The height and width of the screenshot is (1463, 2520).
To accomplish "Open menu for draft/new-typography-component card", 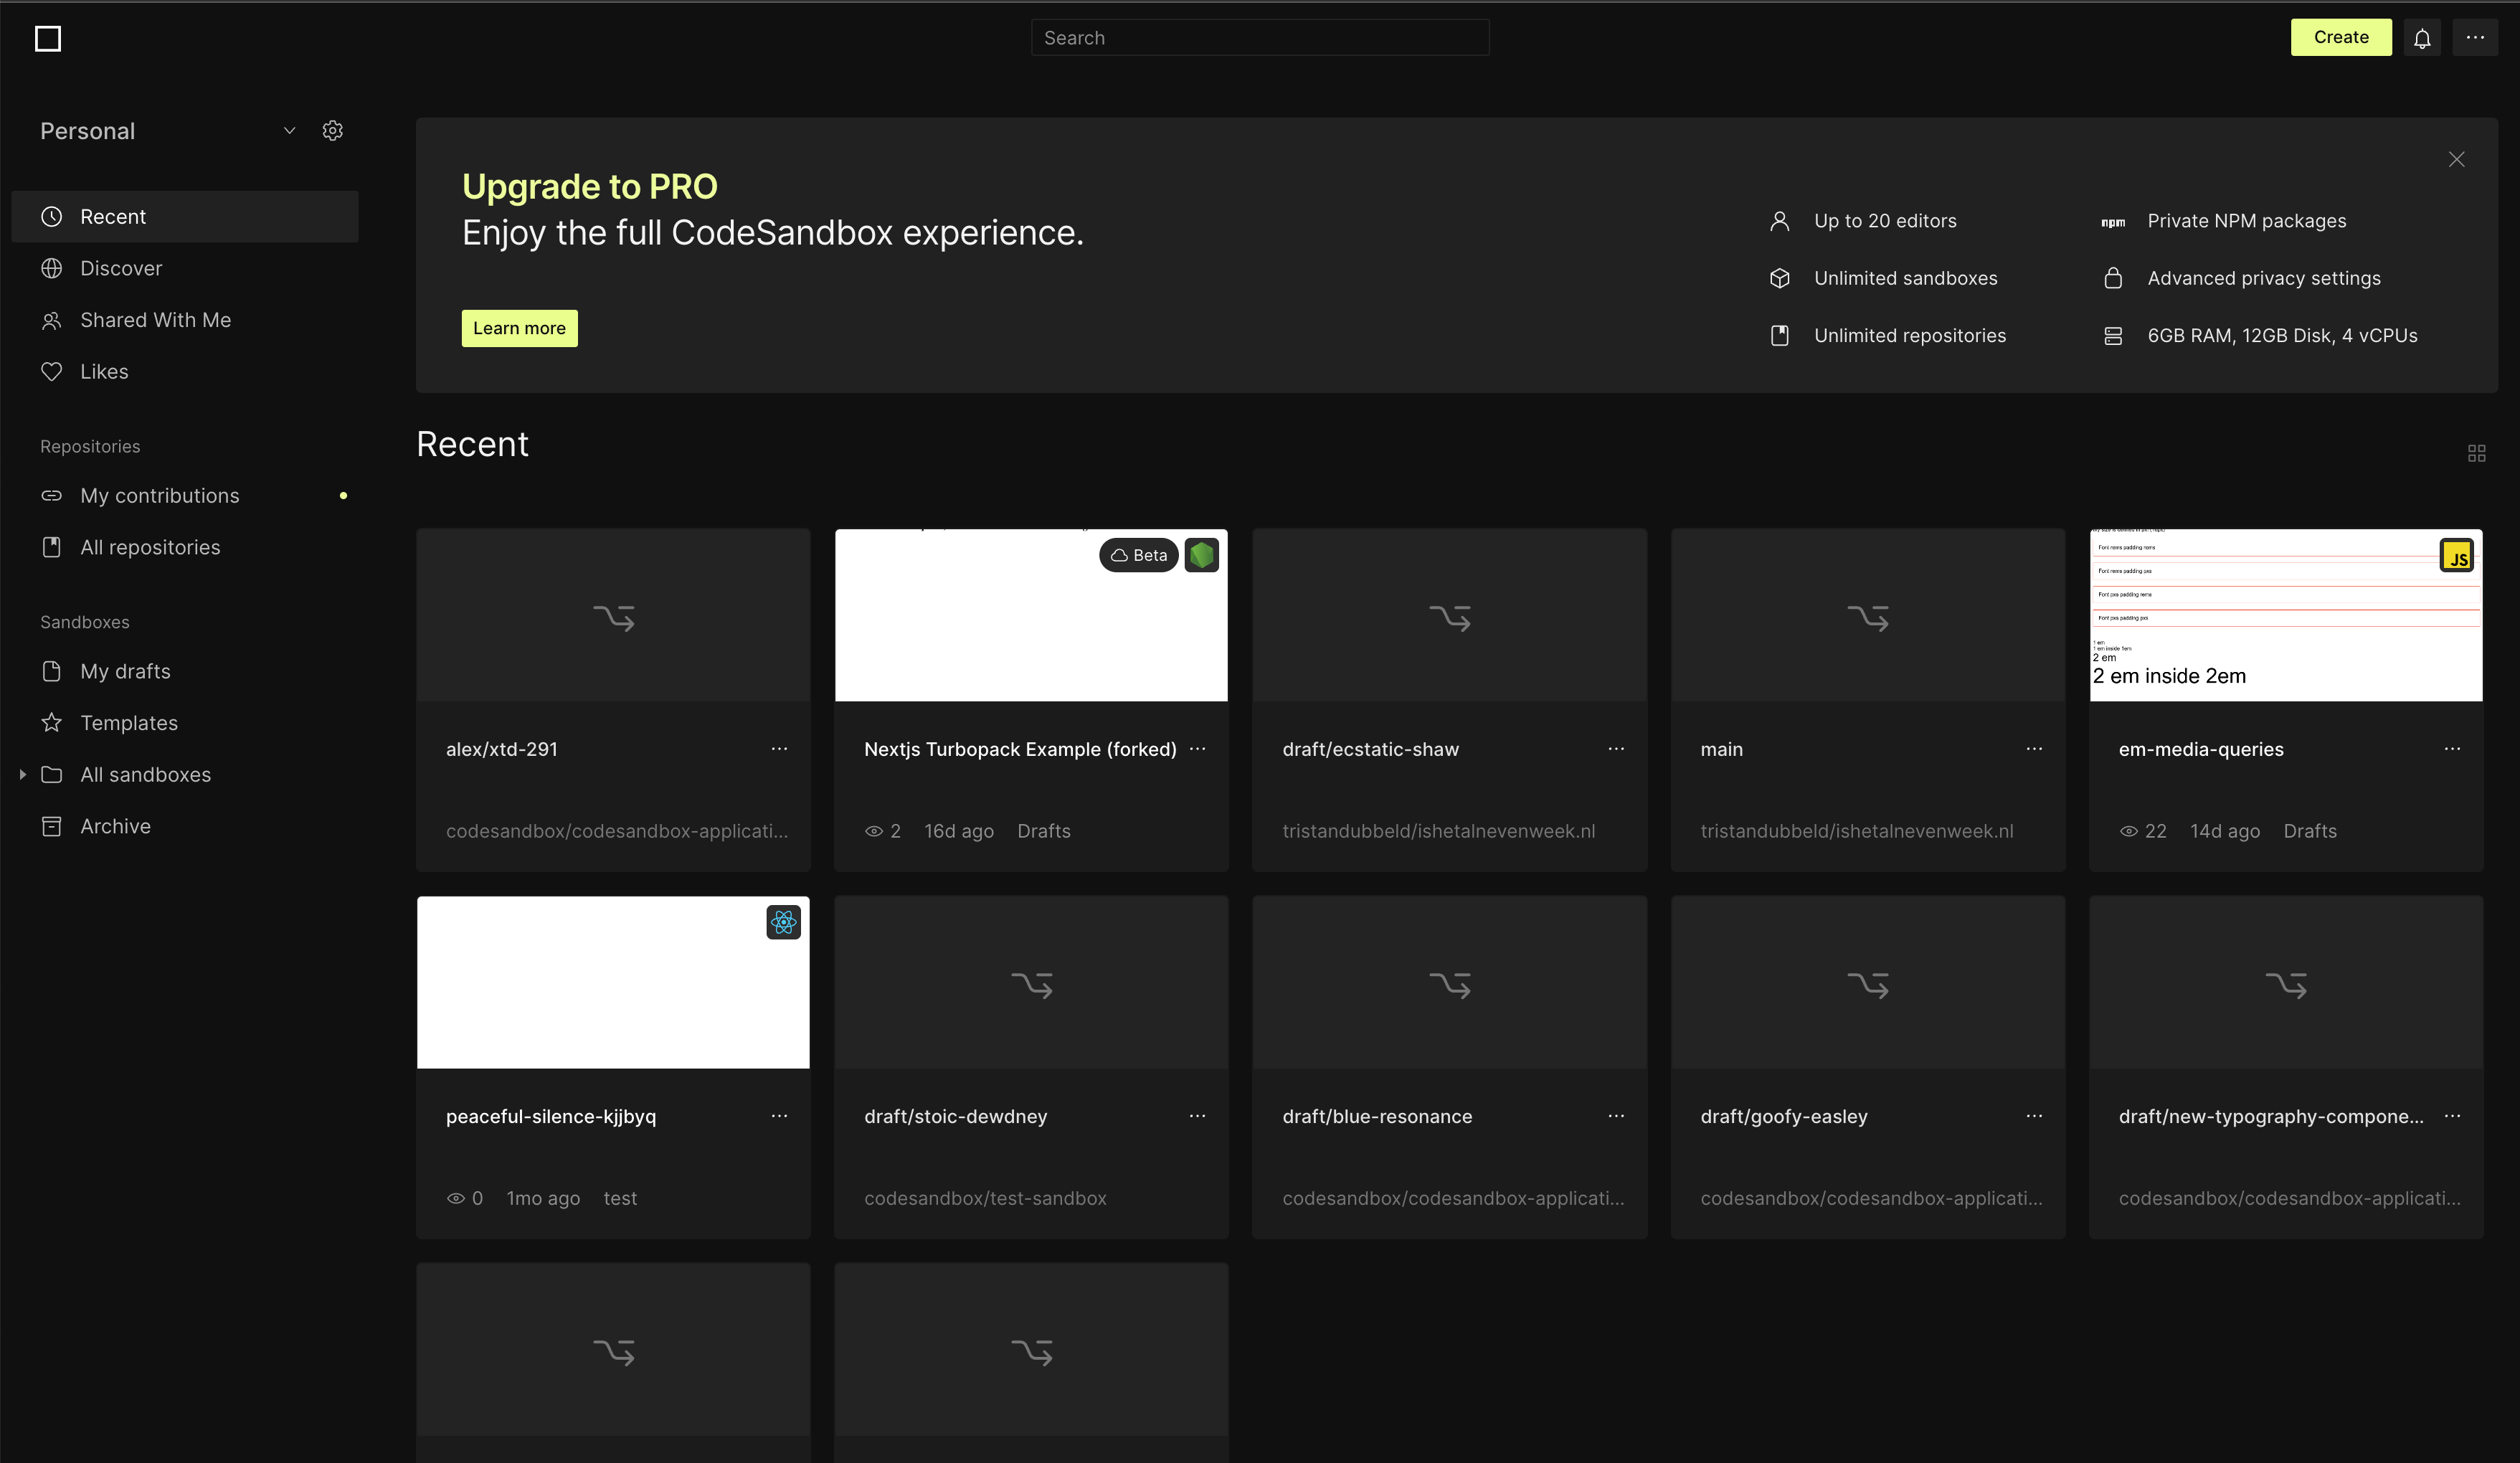I will click(2452, 1116).
